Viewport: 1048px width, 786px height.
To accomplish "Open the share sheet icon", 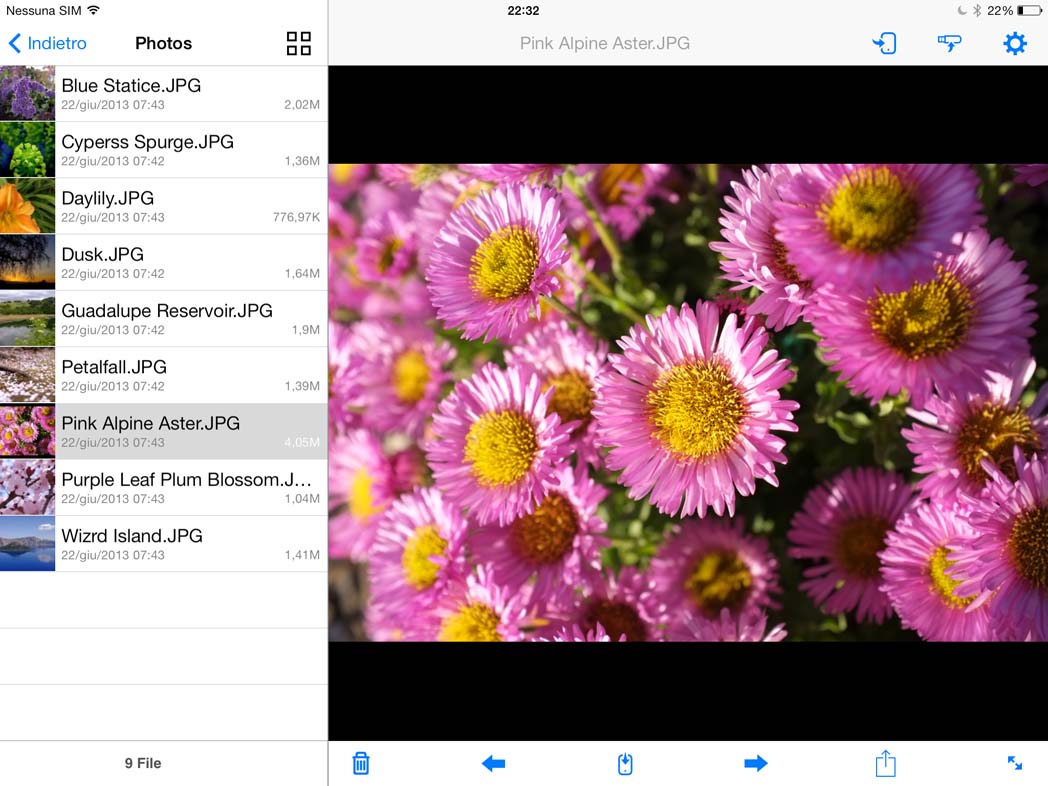I will tap(886, 763).
